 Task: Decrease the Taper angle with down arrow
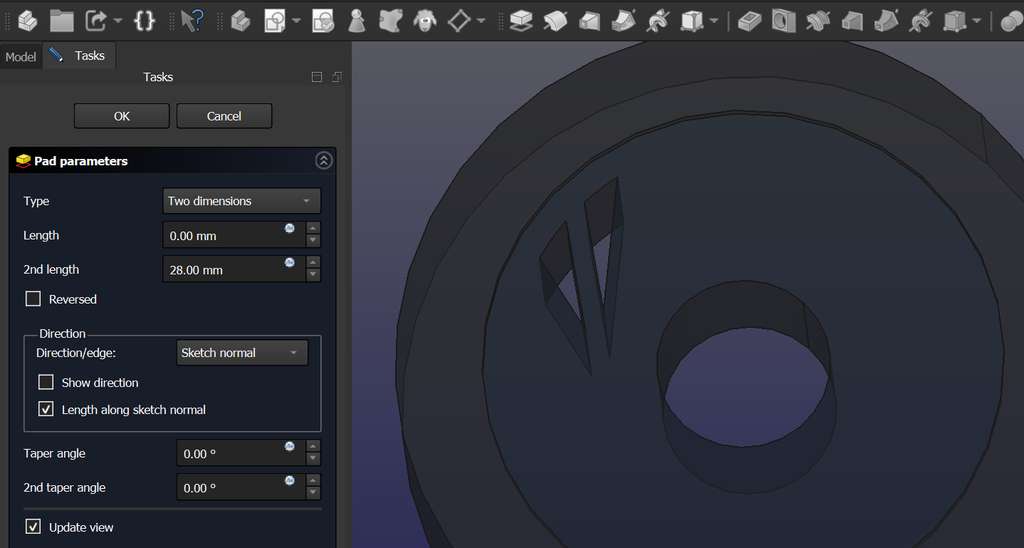pyautogui.click(x=313, y=459)
